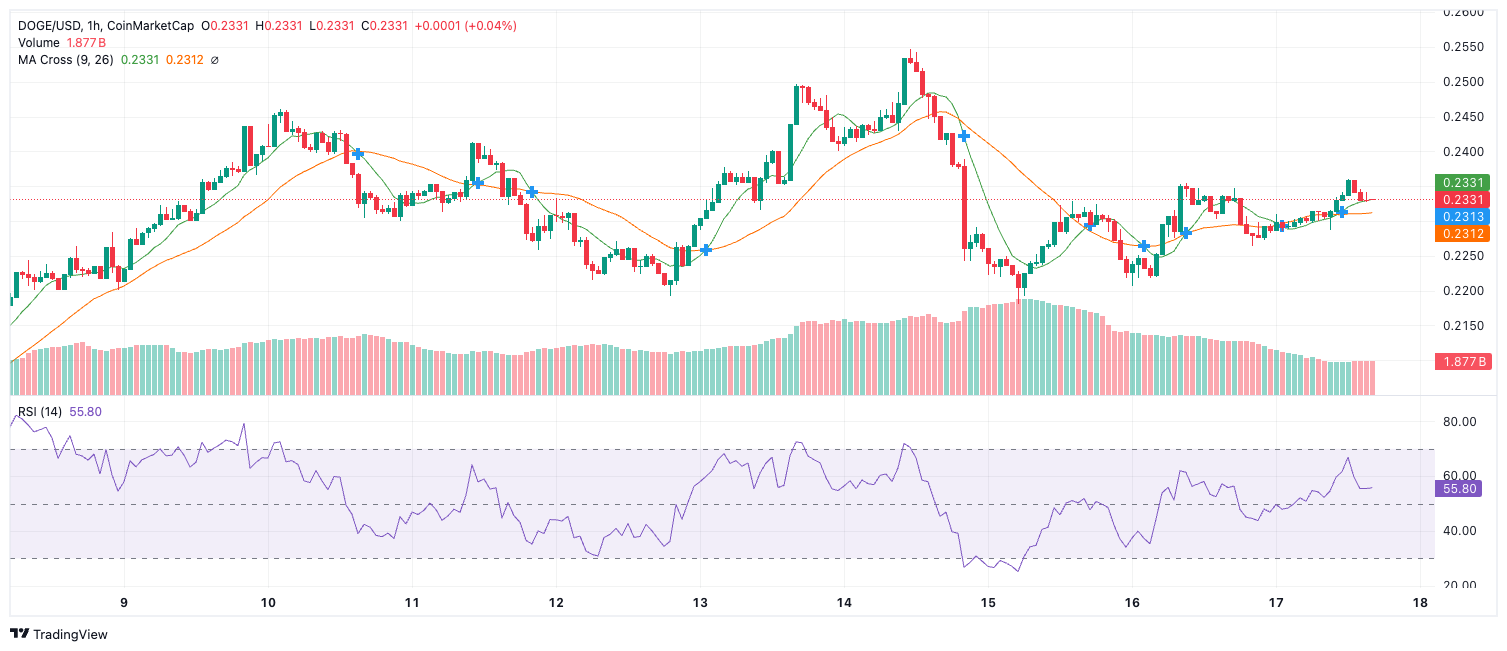Click the TradingView text link

(70, 634)
